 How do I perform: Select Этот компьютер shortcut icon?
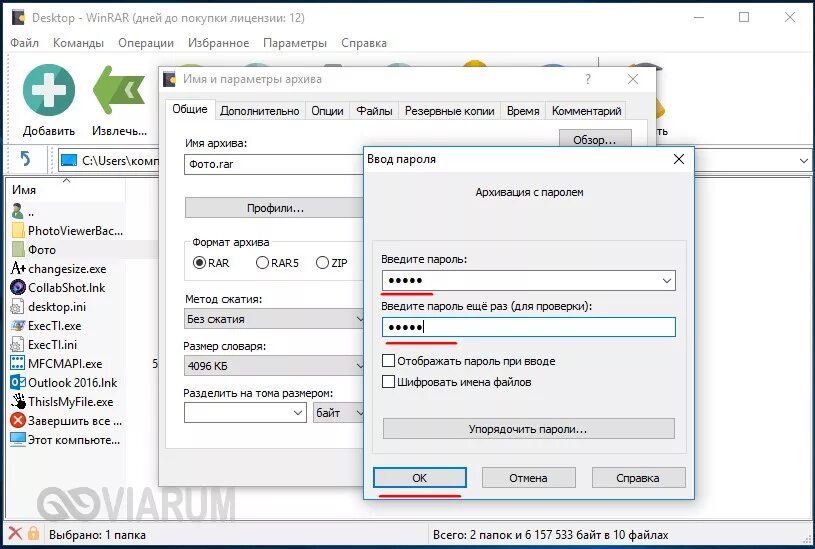click(18, 439)
